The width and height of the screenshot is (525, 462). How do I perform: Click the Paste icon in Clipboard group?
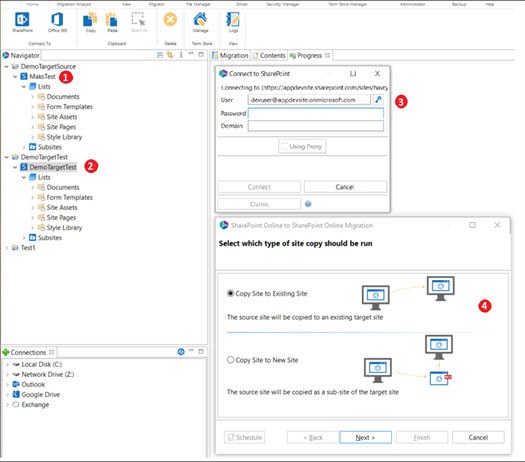[111, 19]
